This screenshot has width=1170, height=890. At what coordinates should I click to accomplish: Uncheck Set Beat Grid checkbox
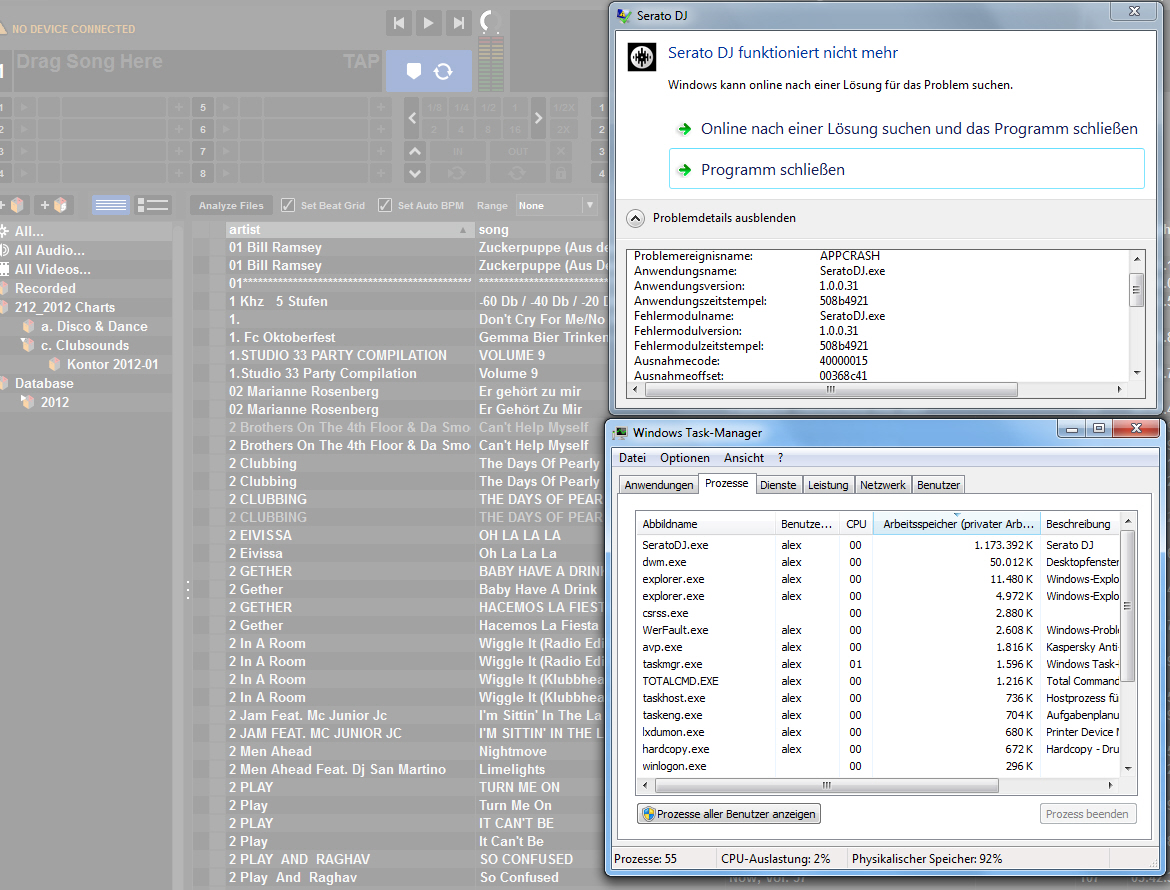click(x=287, y=205)
